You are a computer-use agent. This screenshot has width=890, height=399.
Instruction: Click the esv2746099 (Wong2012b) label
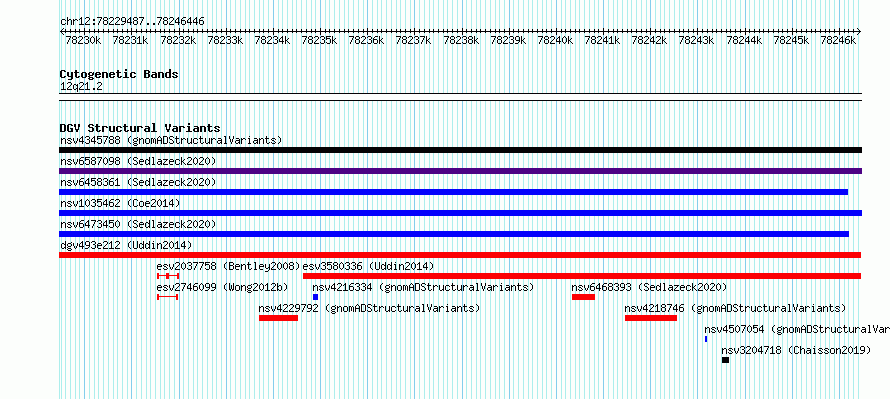point(222,287)
